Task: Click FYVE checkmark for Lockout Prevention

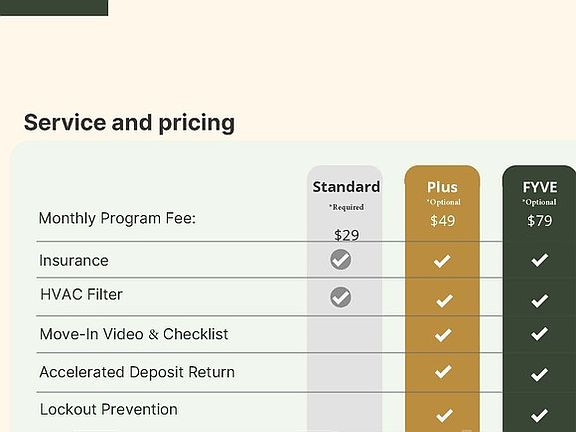Action: (540, 415)
